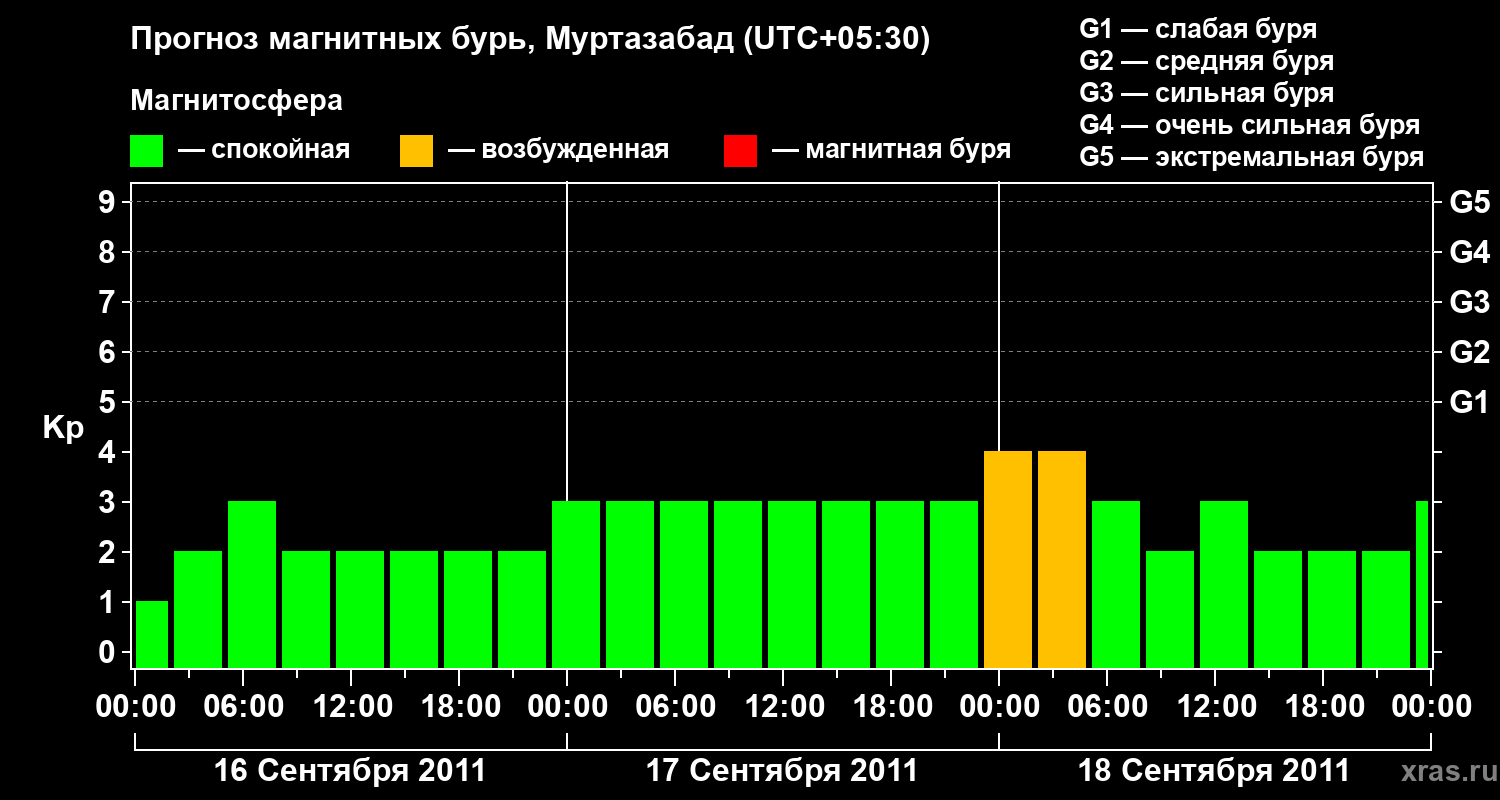
Task: Click the second orange Kp 4 bar on 18 September
Action: [1062, 559]
